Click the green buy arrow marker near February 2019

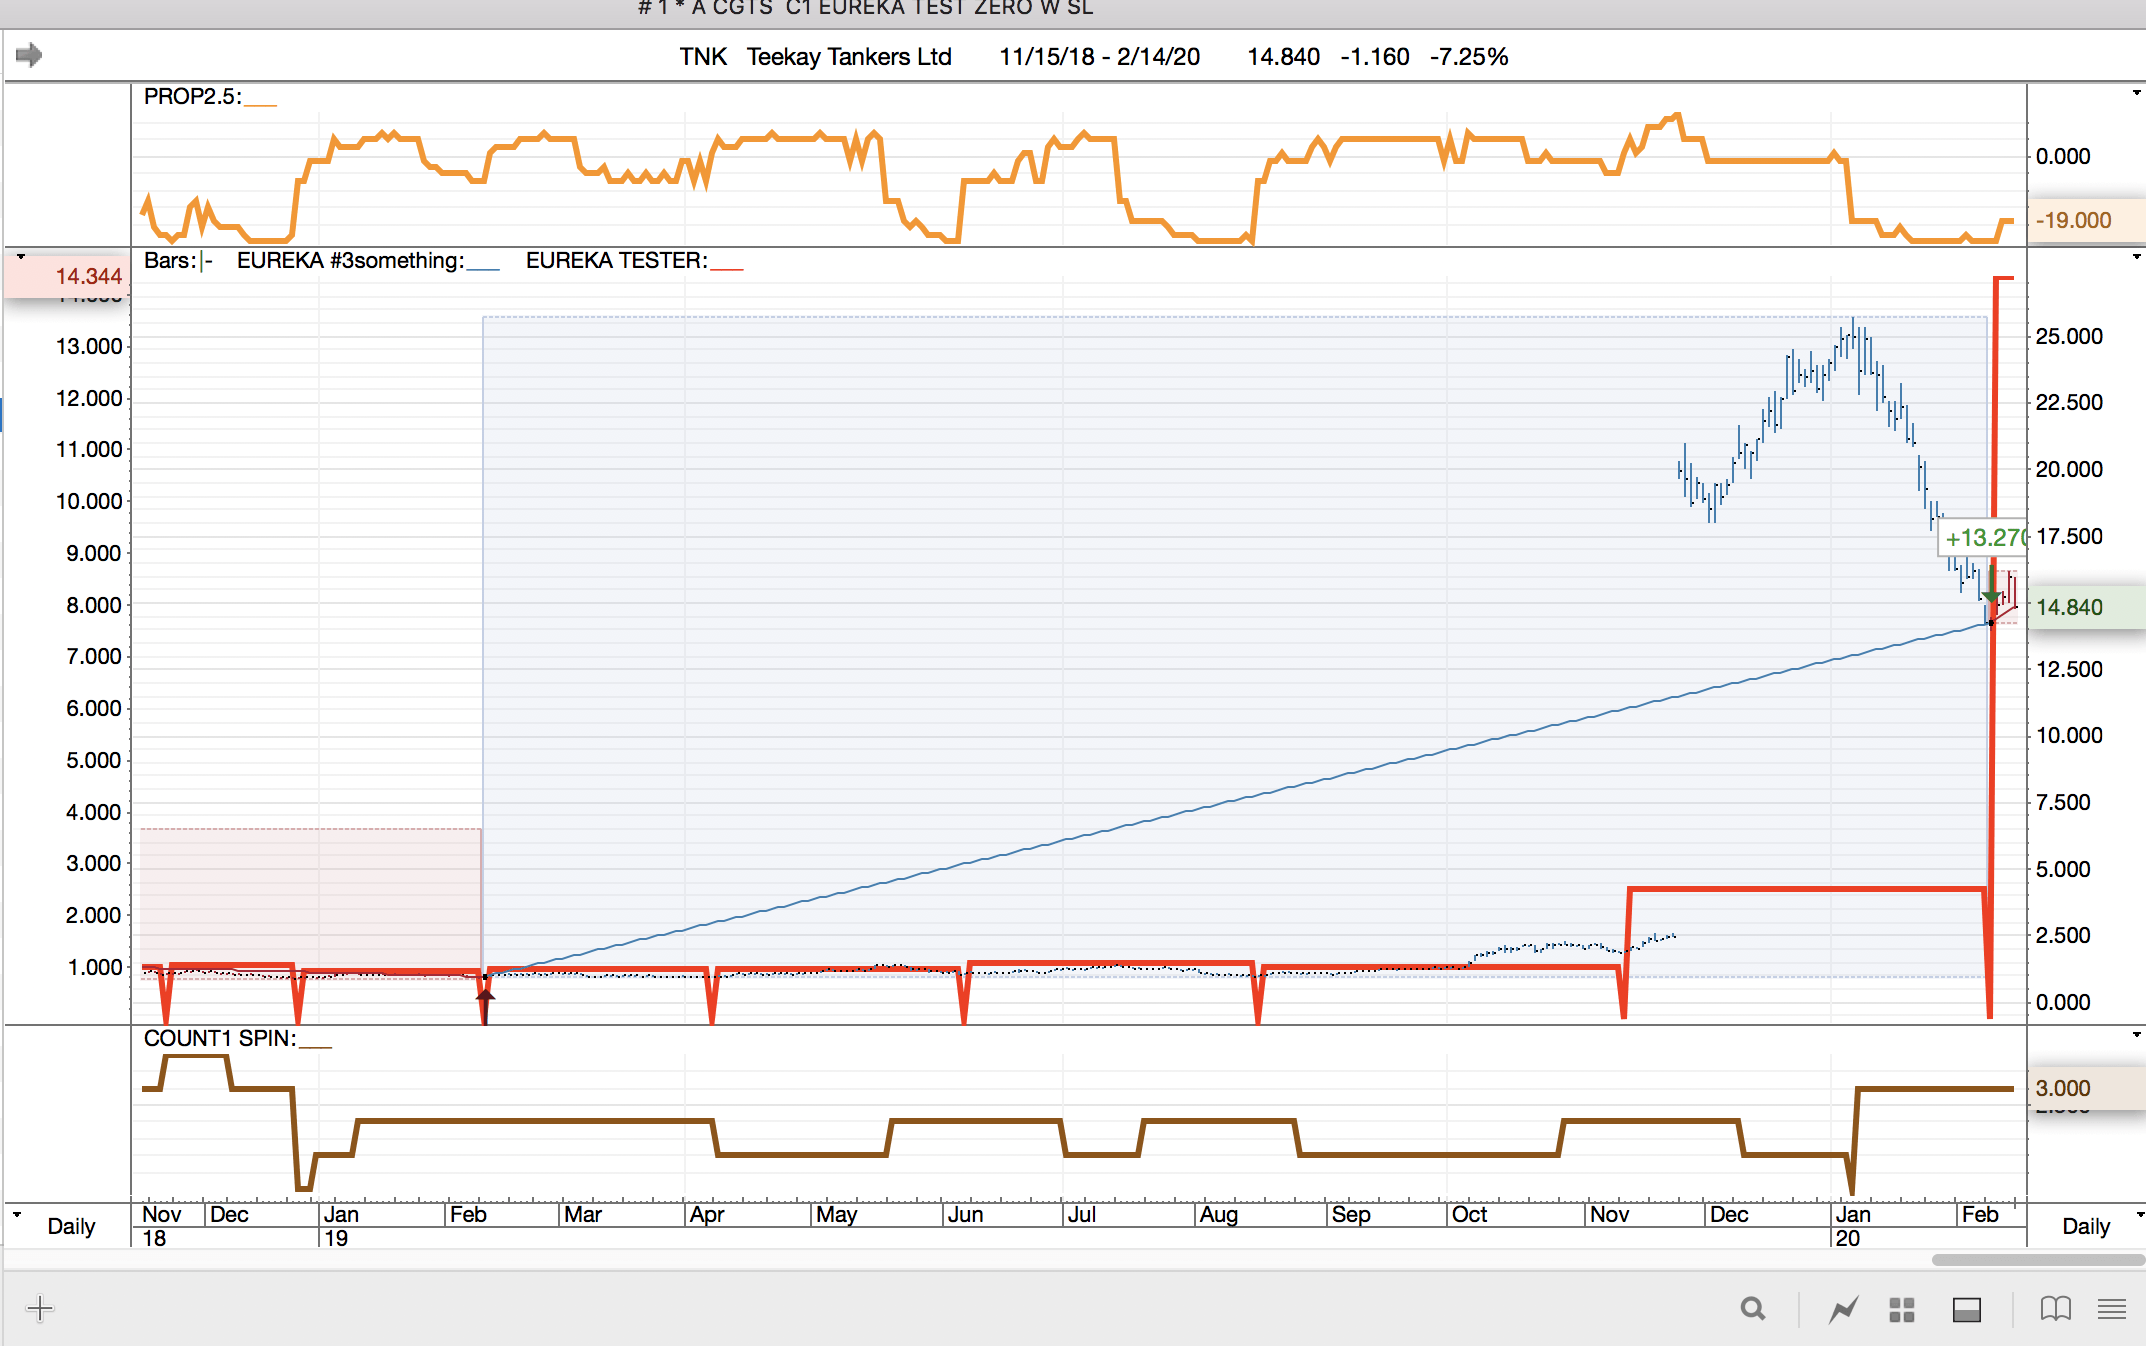click(485, 998)
